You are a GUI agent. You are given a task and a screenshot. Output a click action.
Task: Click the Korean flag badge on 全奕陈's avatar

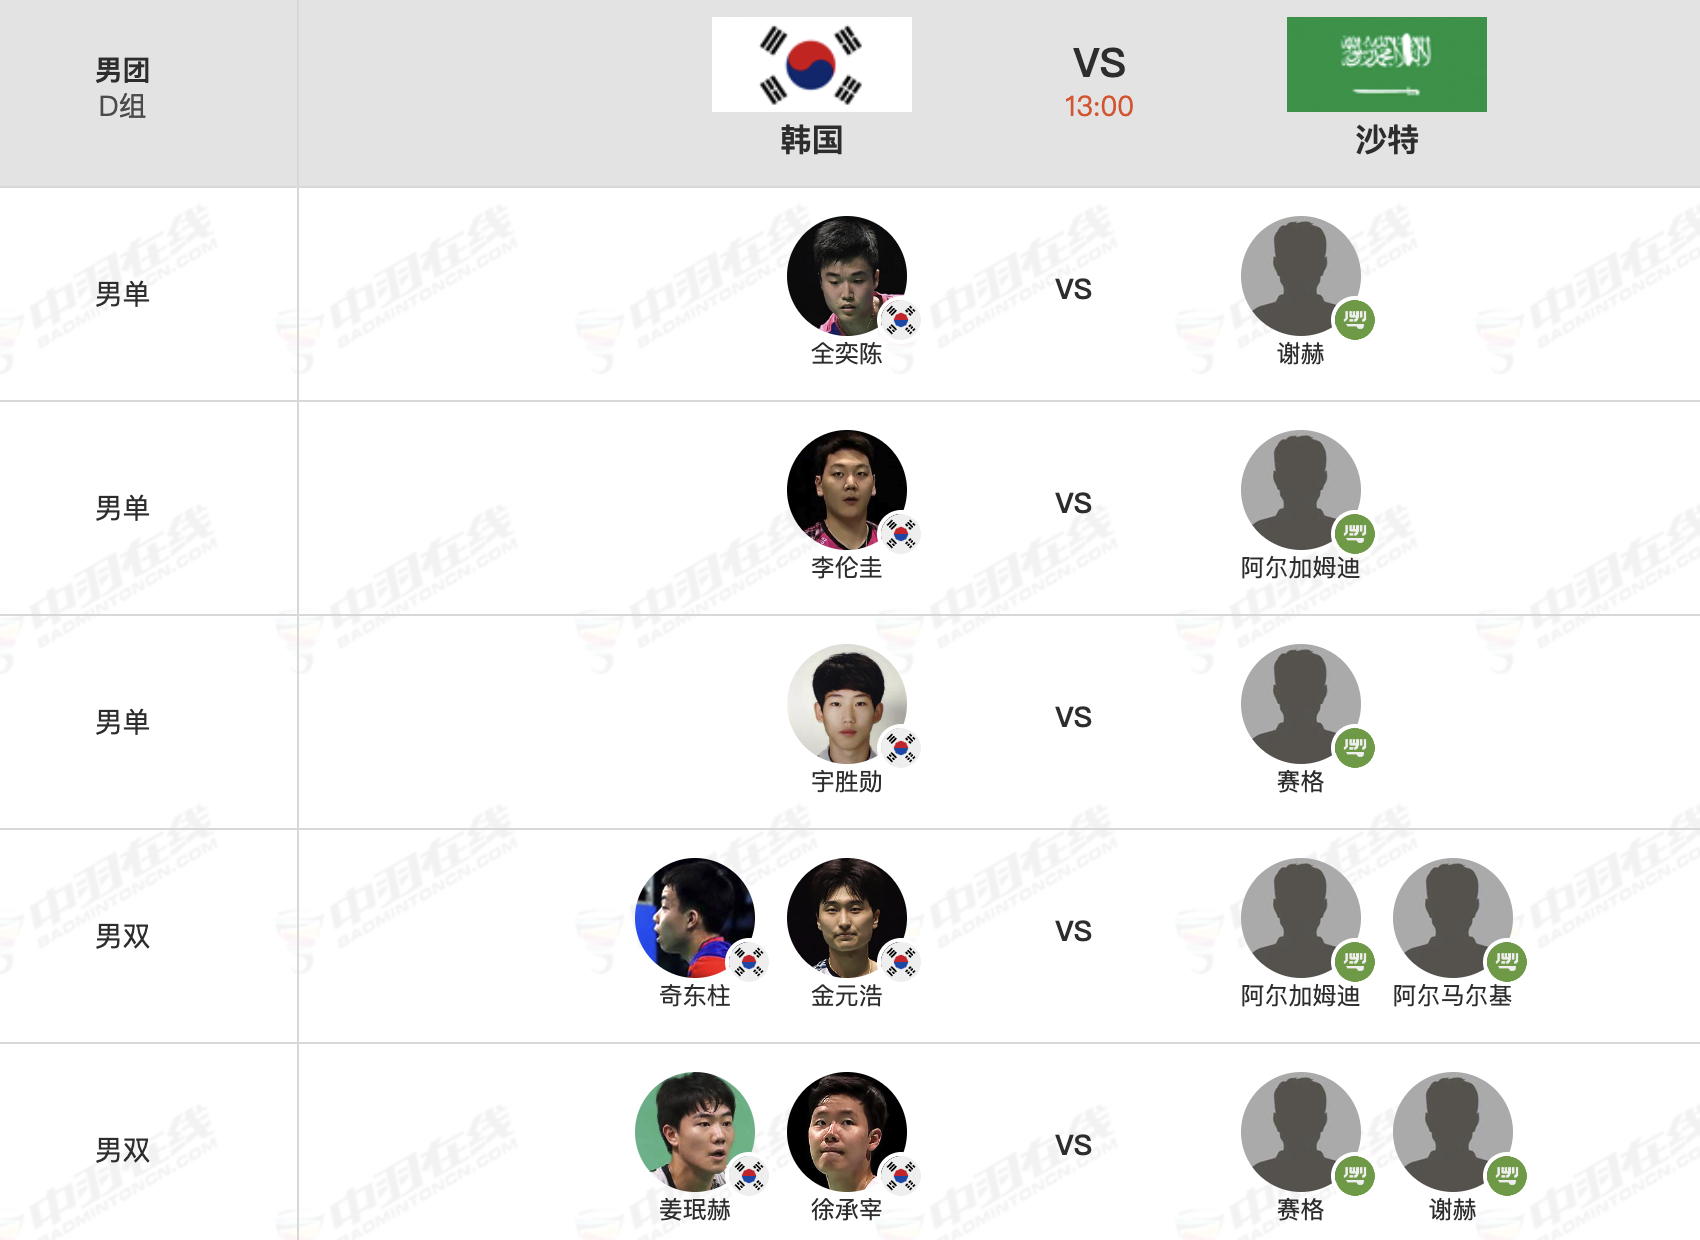coord(901,319)
